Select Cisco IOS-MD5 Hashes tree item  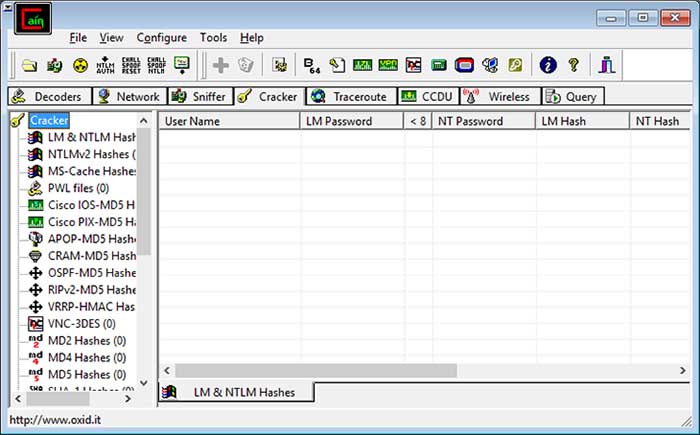pos(92,205)
